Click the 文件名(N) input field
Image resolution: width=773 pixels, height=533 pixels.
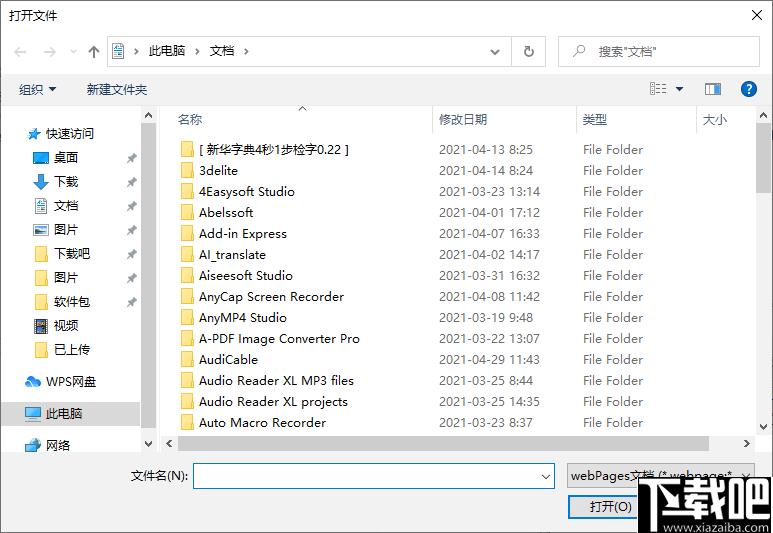coord(374,476)
